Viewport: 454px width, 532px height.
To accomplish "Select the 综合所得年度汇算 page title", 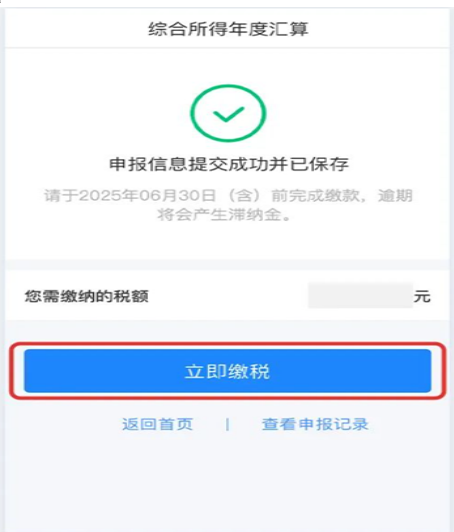I will [x=228, y=29].
